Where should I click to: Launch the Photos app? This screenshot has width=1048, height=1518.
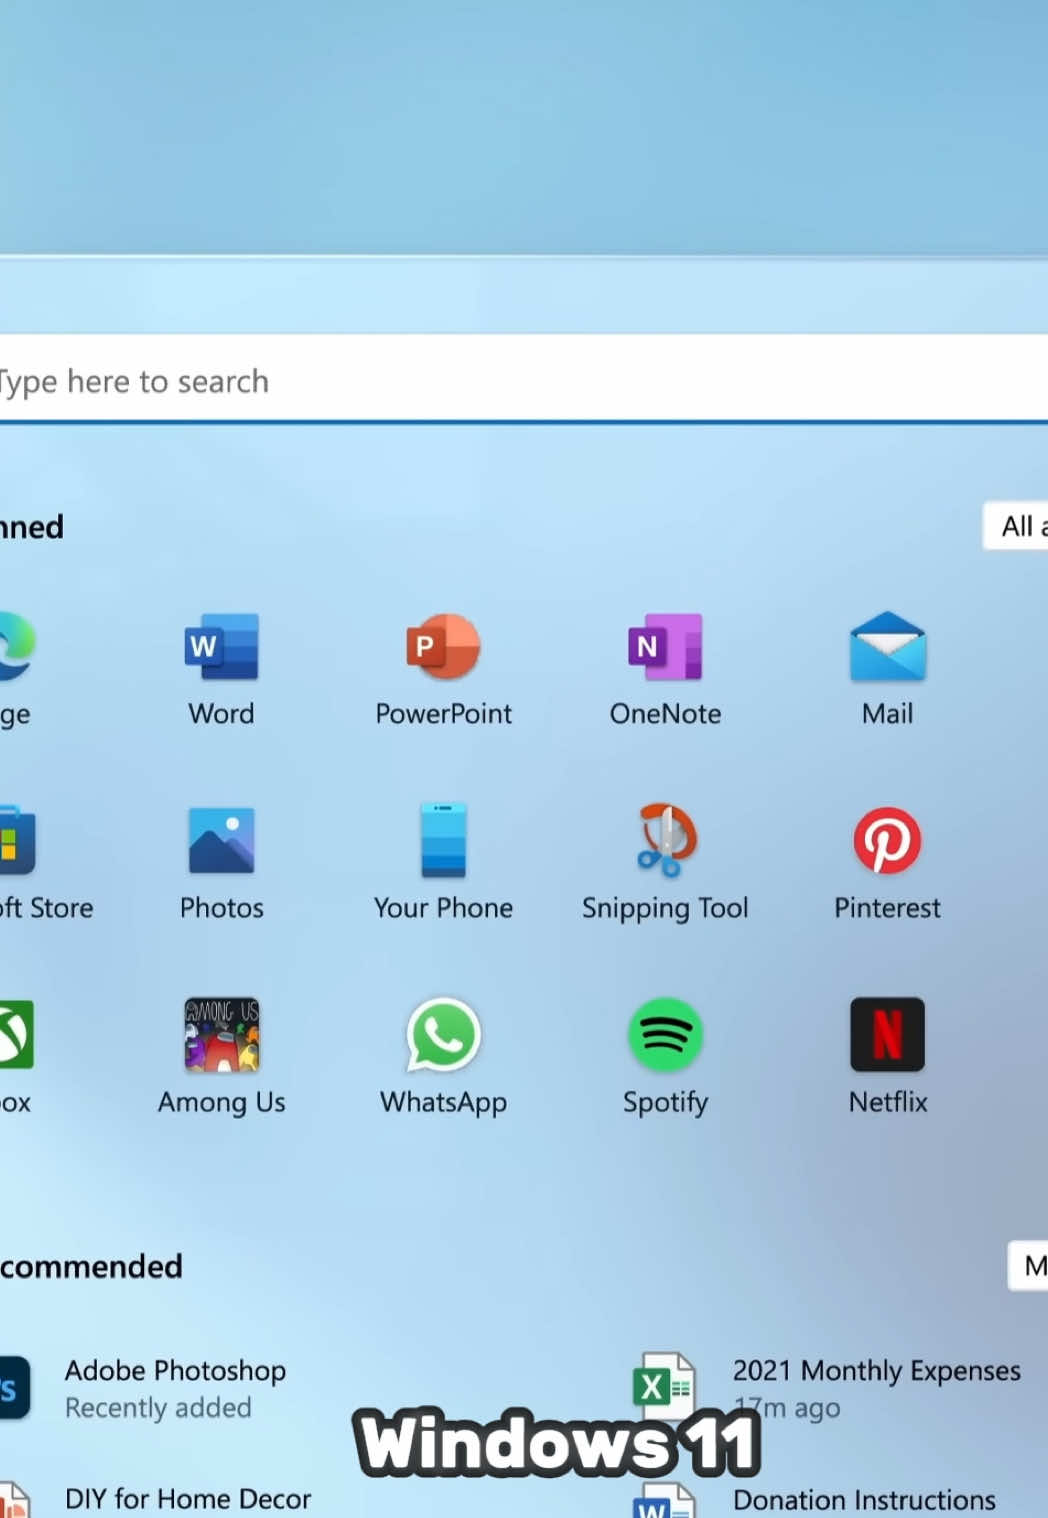(x=221, y=841)
